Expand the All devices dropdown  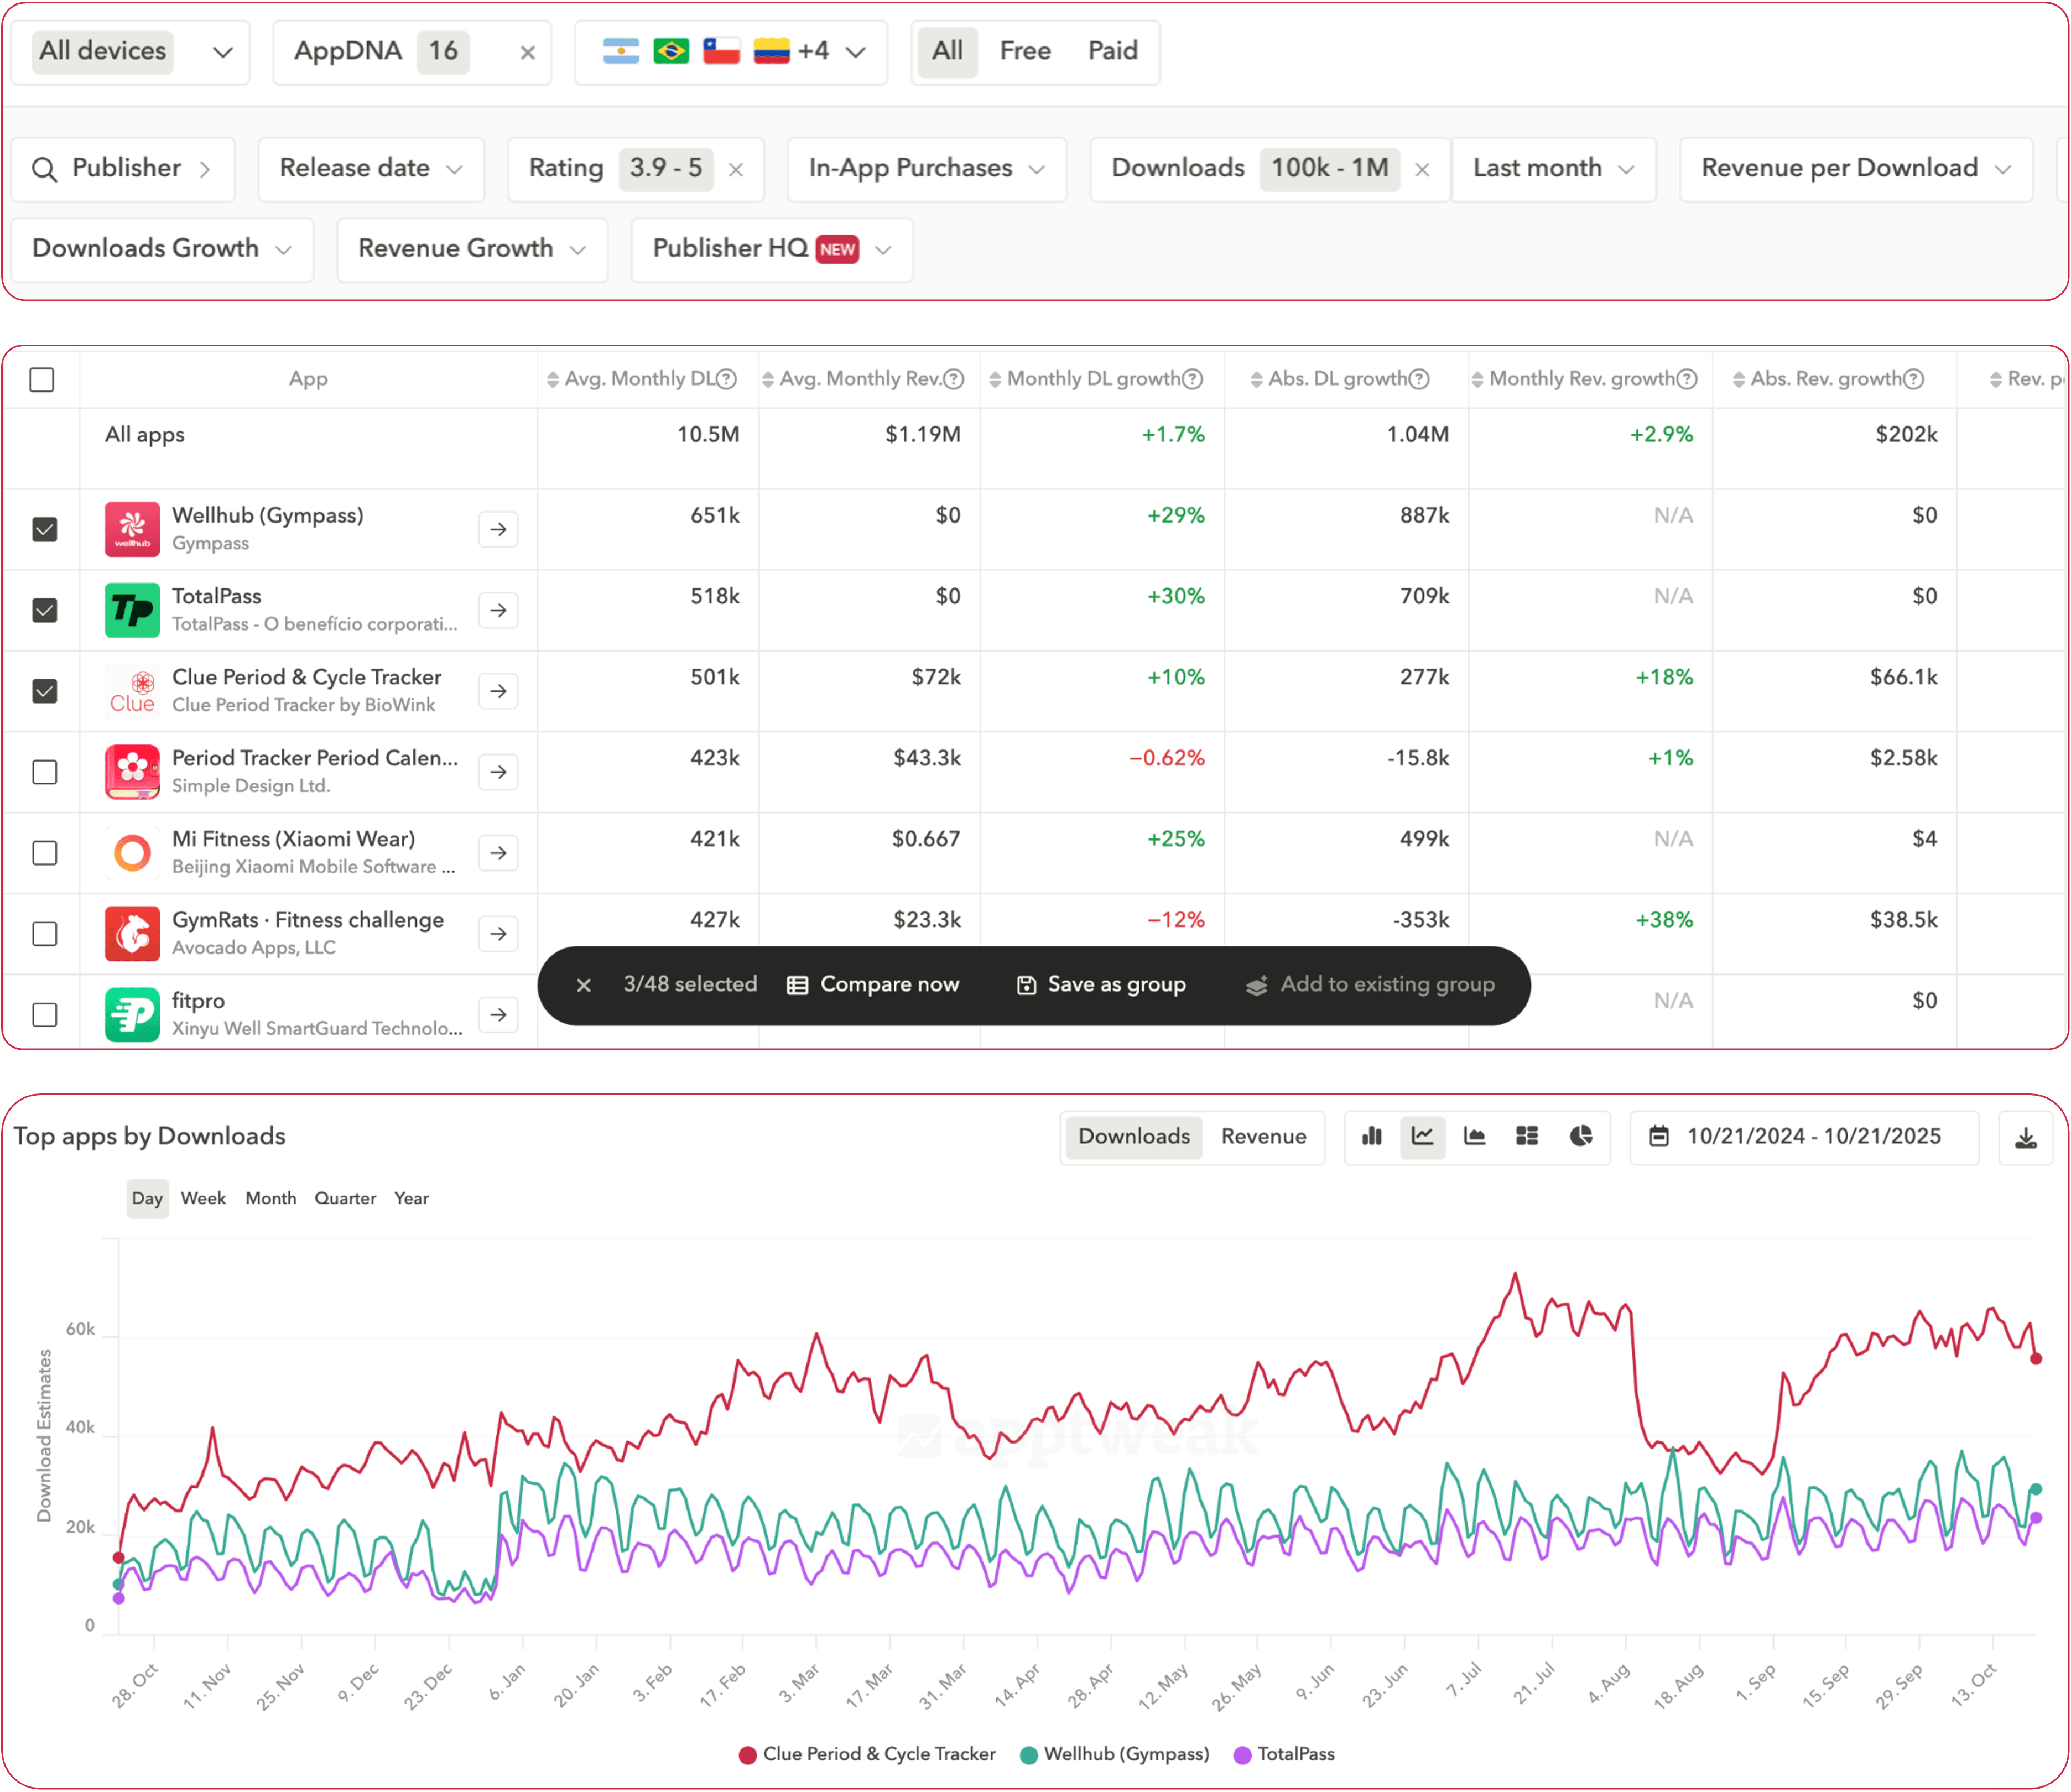point(130,52)
